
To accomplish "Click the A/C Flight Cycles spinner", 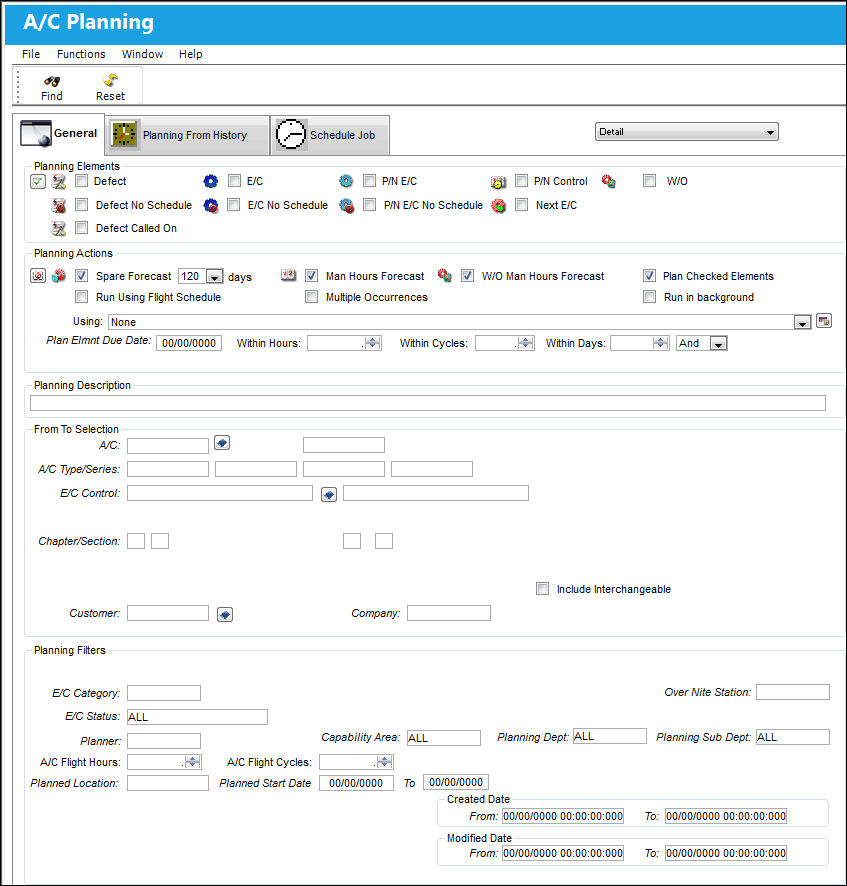I will click(385, 762).
